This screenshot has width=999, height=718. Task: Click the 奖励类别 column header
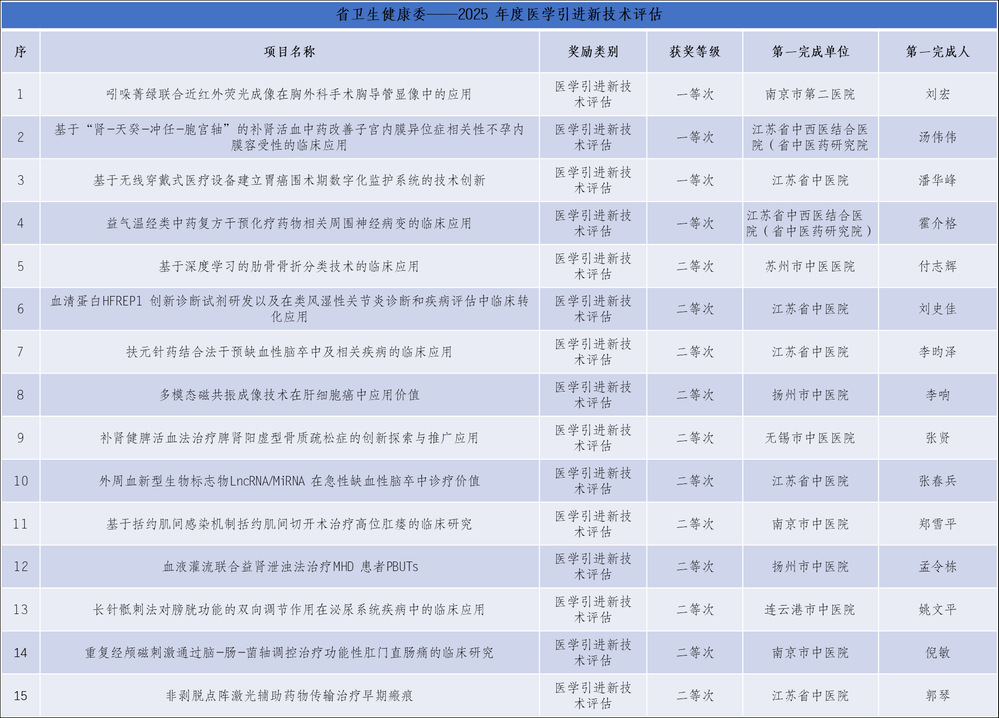click(593, 52)
